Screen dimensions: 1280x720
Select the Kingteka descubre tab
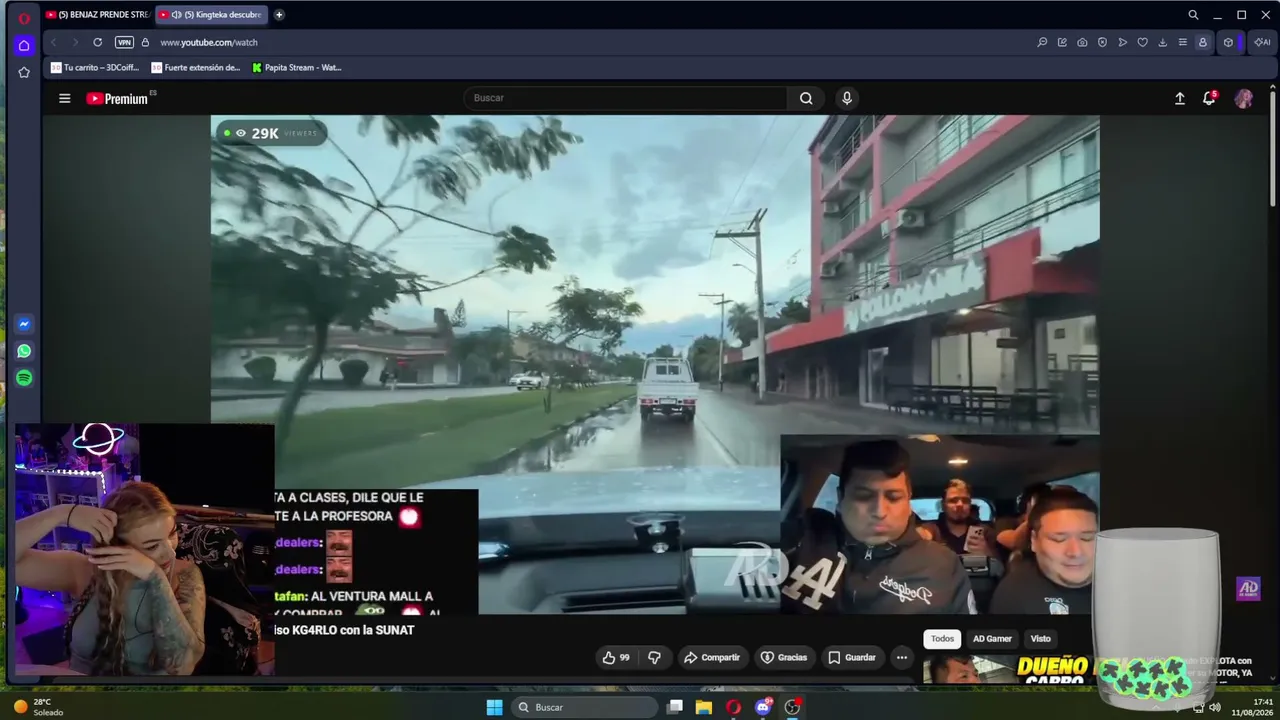pos(211,15)
